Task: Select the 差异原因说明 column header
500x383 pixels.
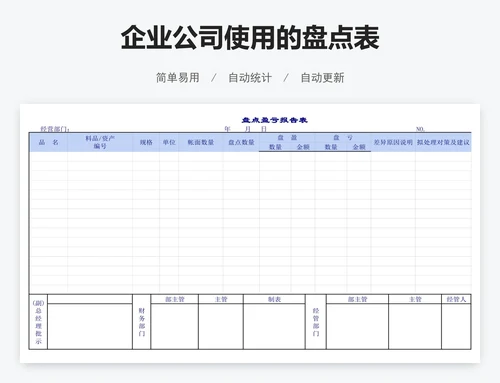Action: click(x=393, y=142)
